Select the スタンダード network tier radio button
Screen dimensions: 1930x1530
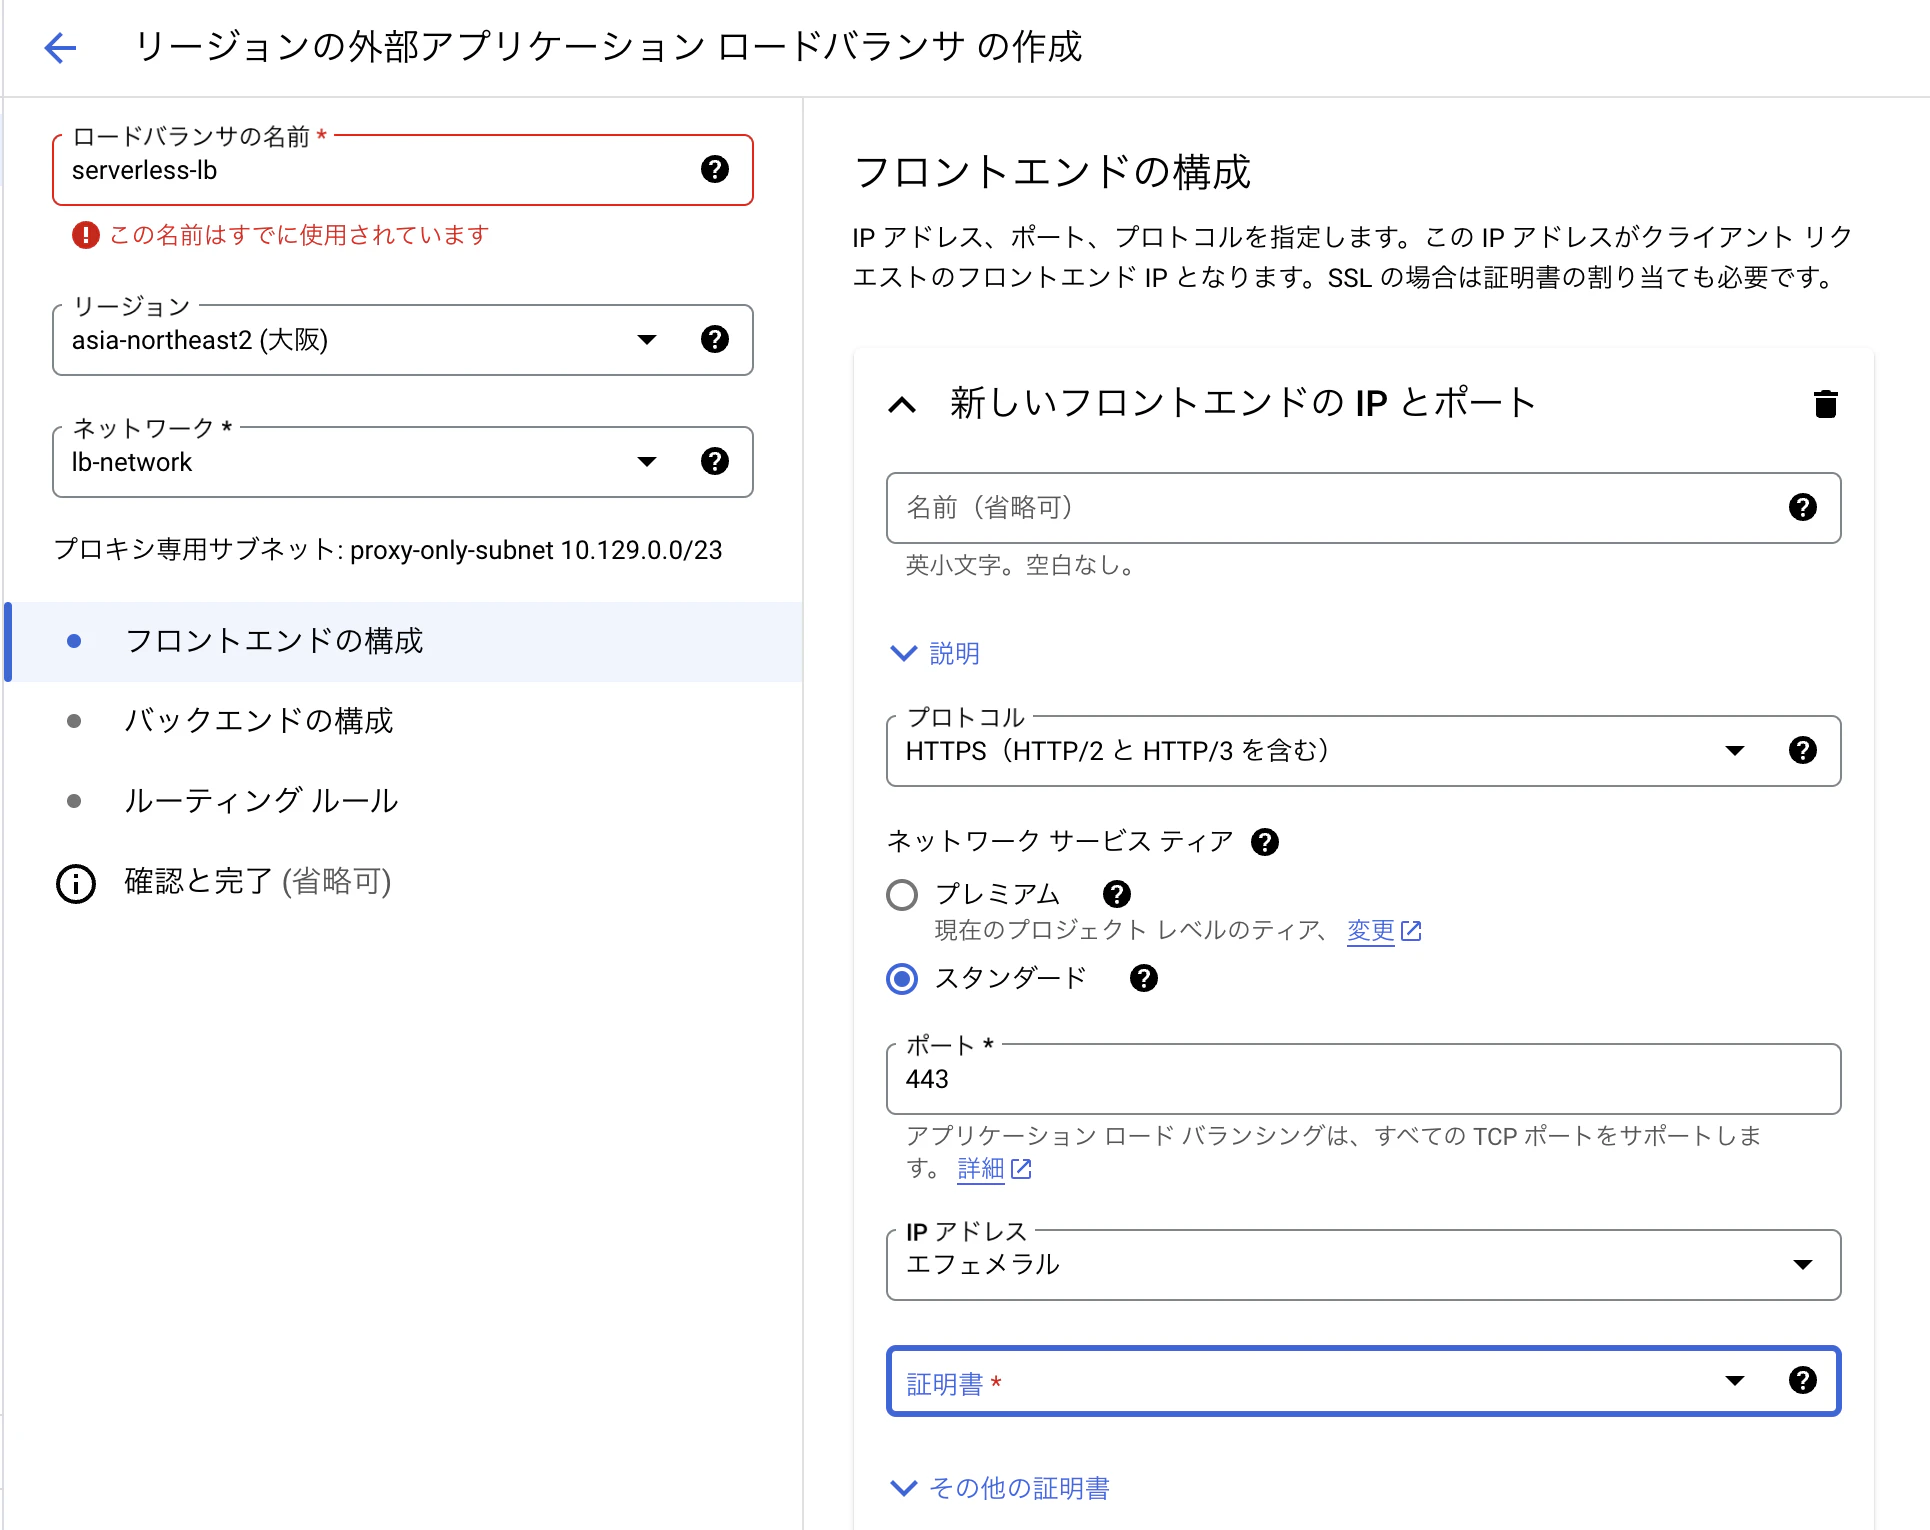tap(902, 979)
